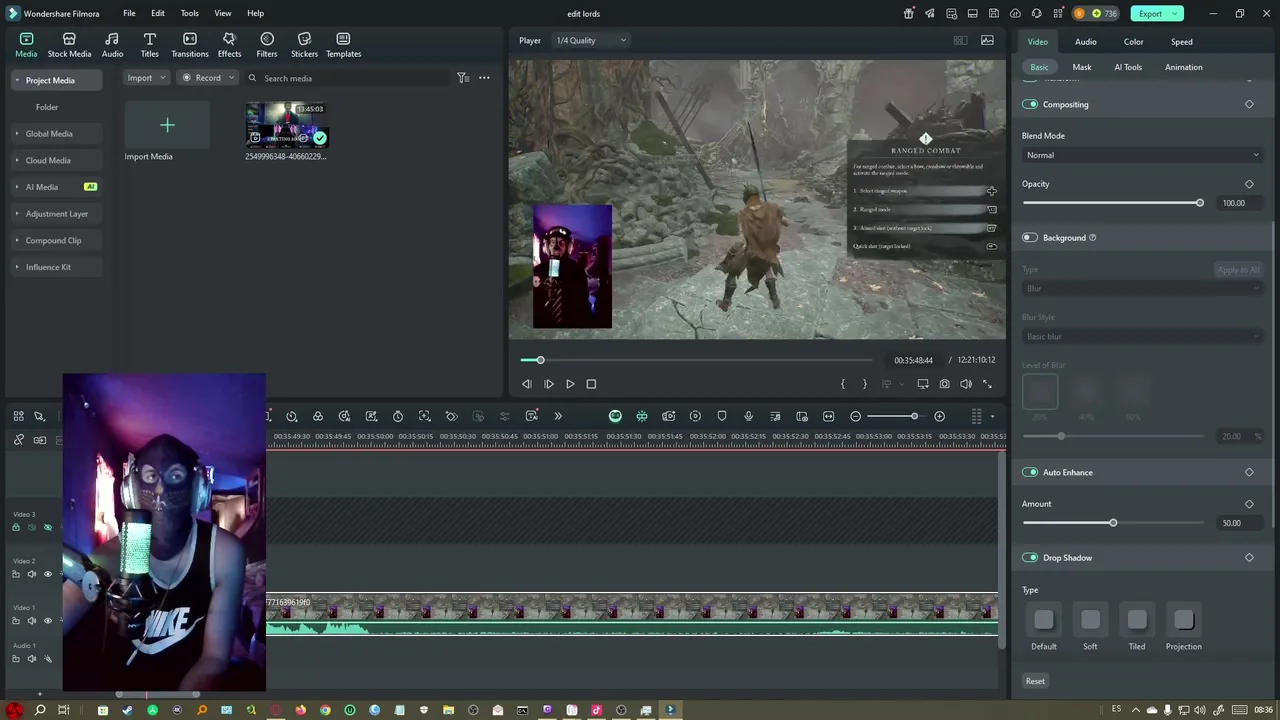Open the Transitions panel
This screenshot has height=720, width=1280.
click(189, 45)
